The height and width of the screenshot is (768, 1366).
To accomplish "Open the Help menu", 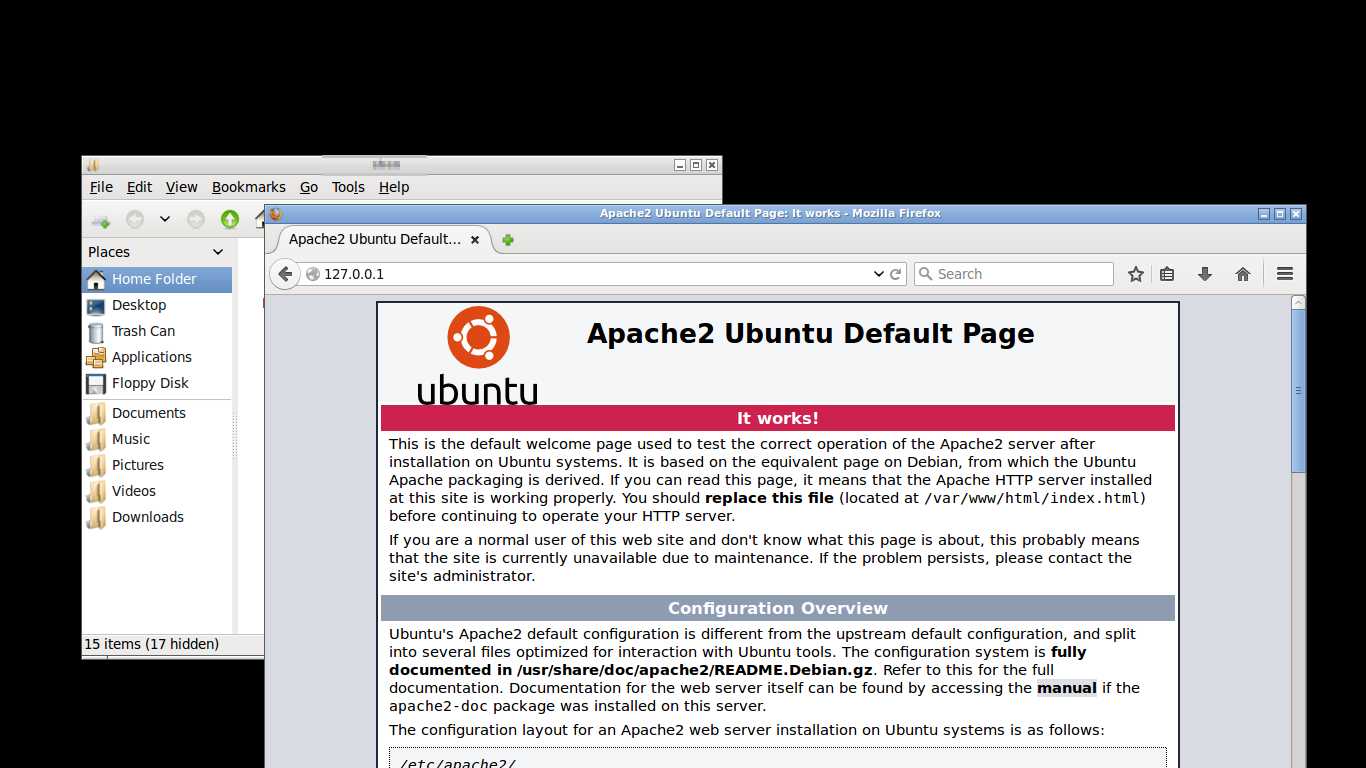I will point(393,187).
